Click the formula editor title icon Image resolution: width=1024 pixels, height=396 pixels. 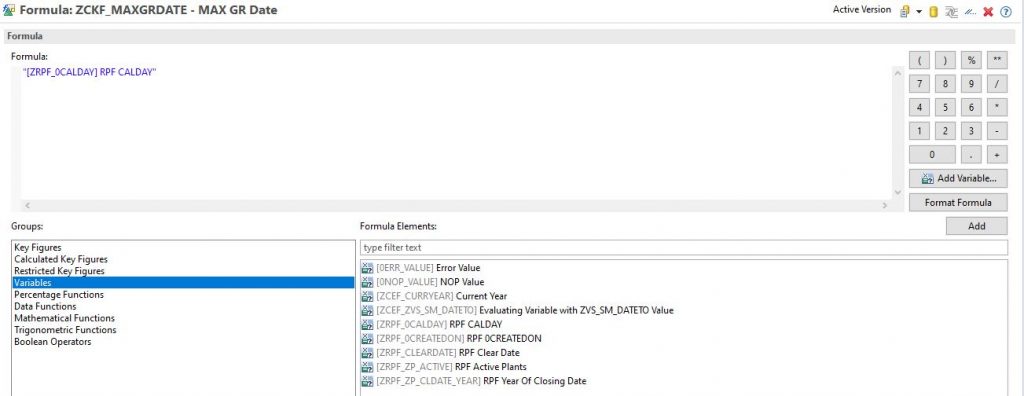8,10
